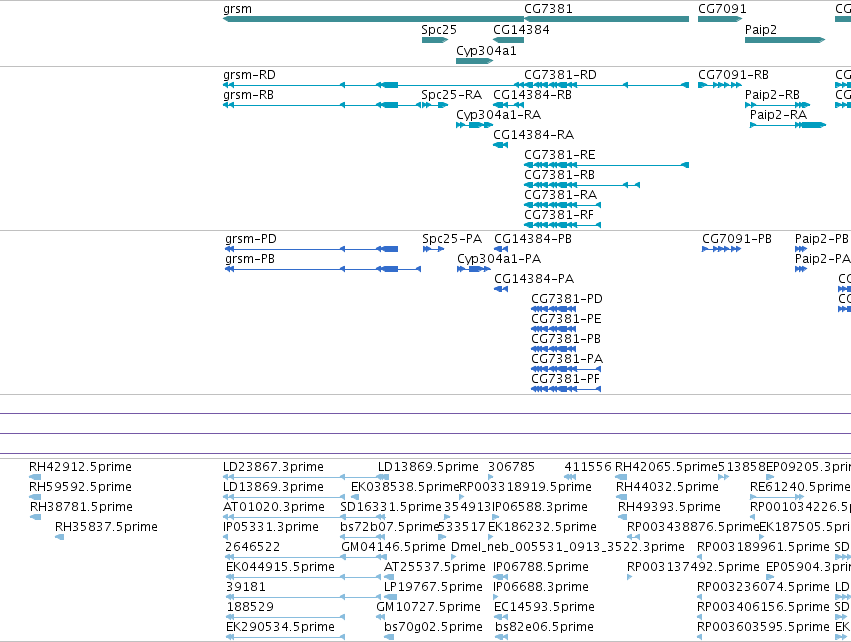Click the CG7091 gene arrow
The width and height of the screenshot is (851, 642).
tap(720, 19)
